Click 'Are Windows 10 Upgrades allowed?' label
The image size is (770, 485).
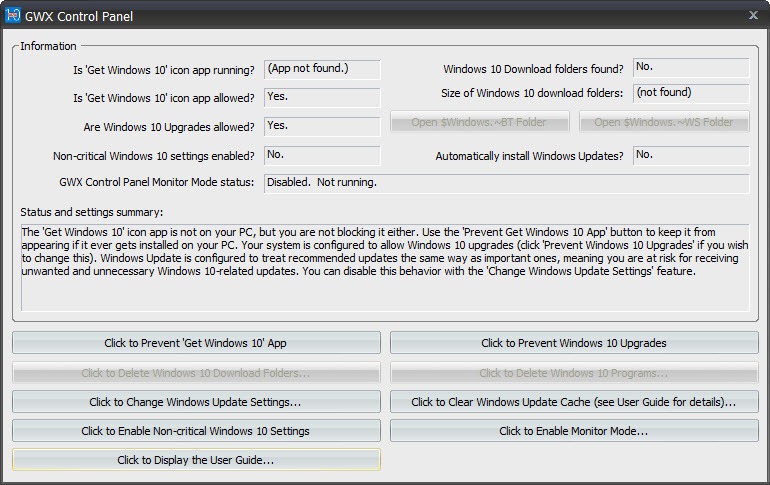tap(169, 127)
